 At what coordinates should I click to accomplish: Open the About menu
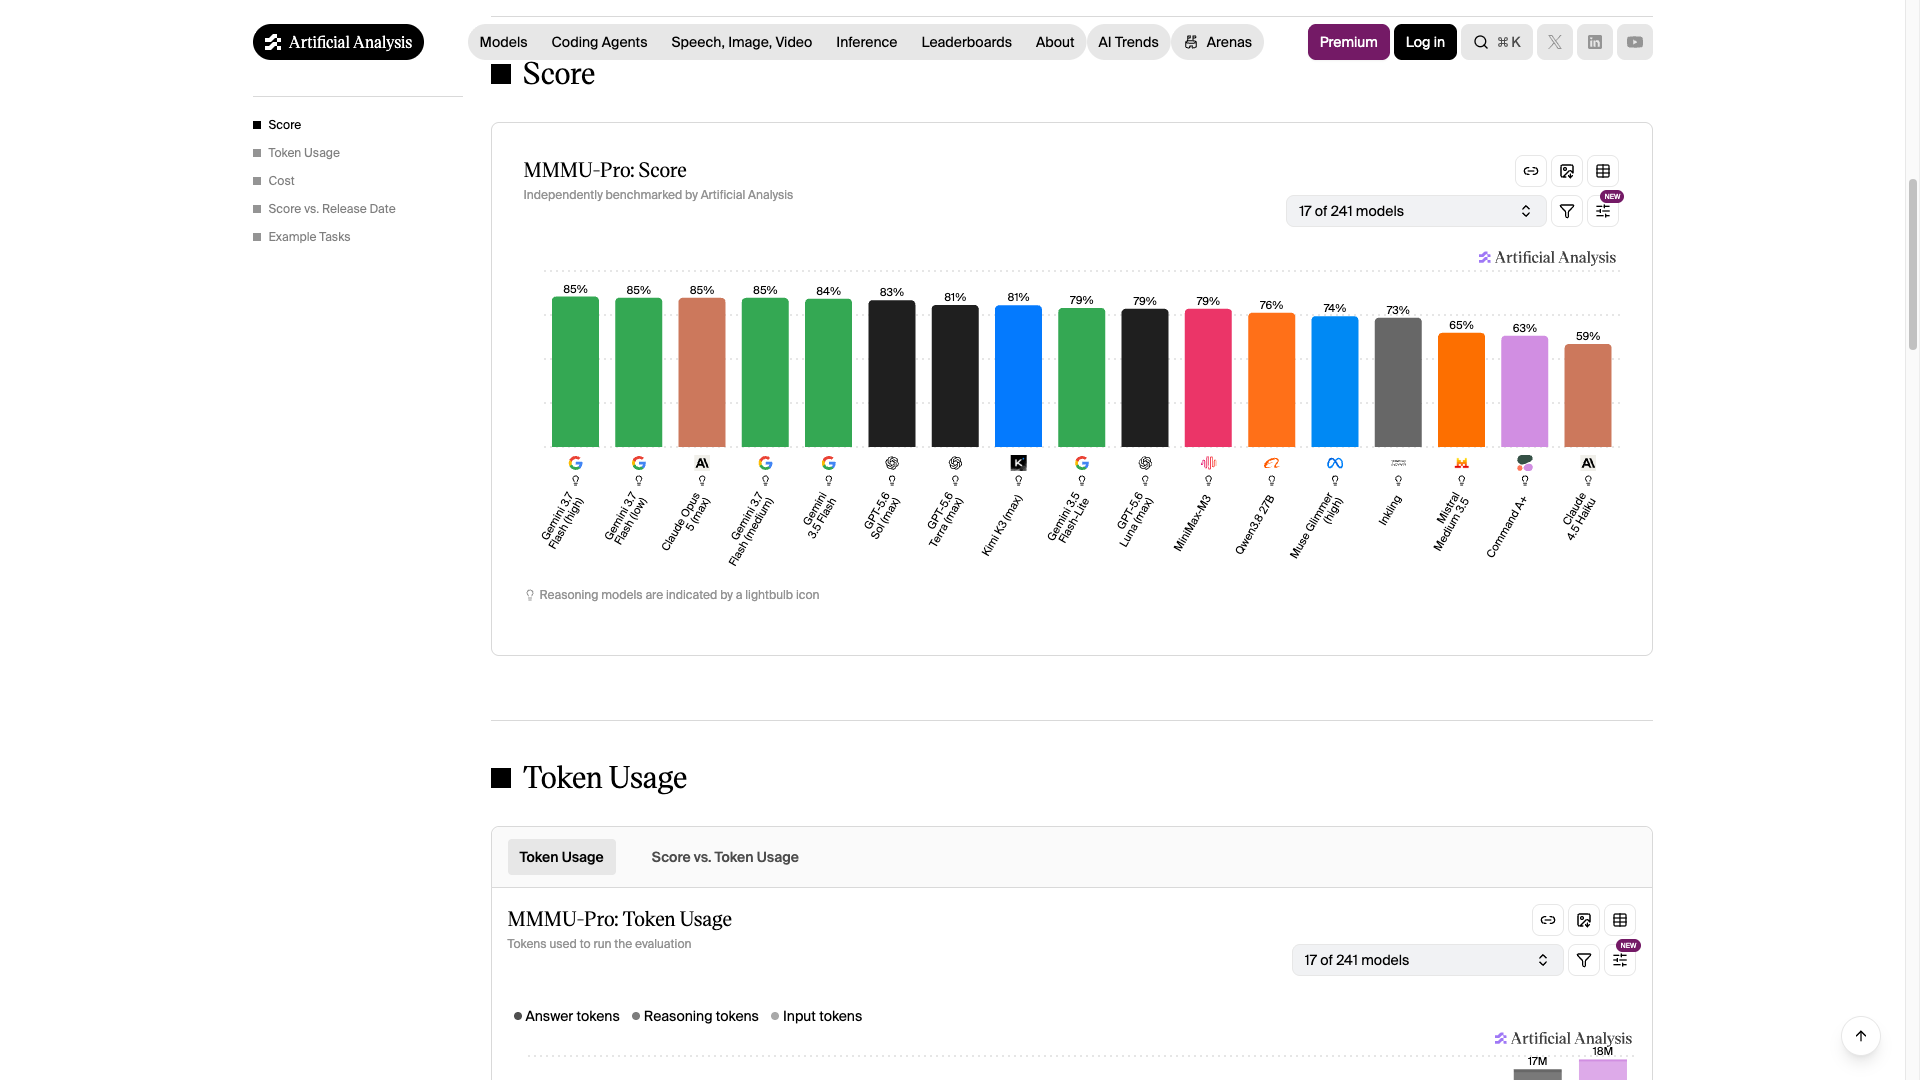coord(1054,42)
